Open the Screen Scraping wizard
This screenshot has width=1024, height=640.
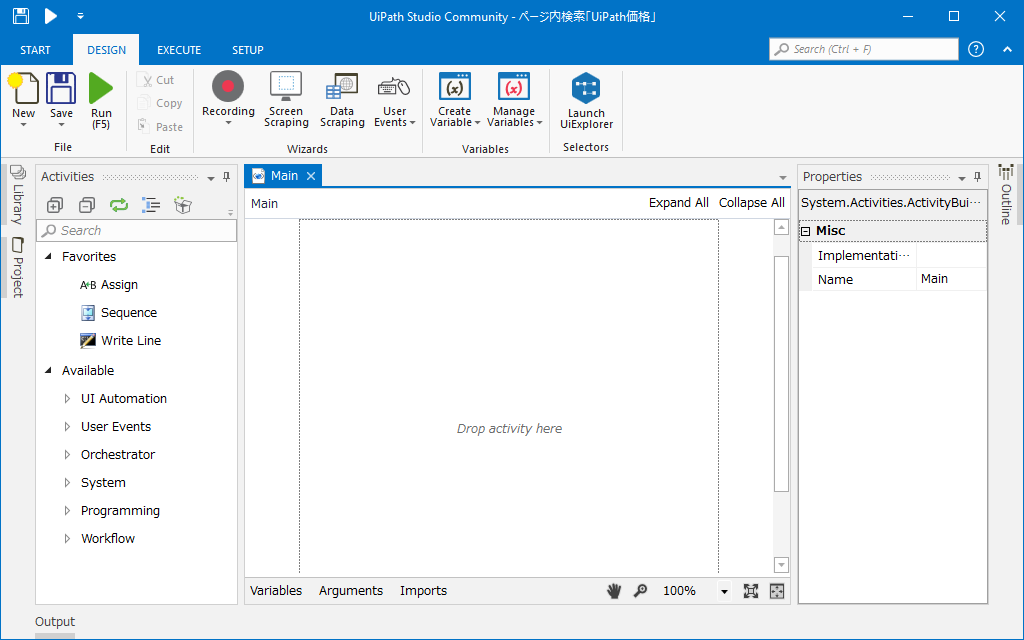286,87
